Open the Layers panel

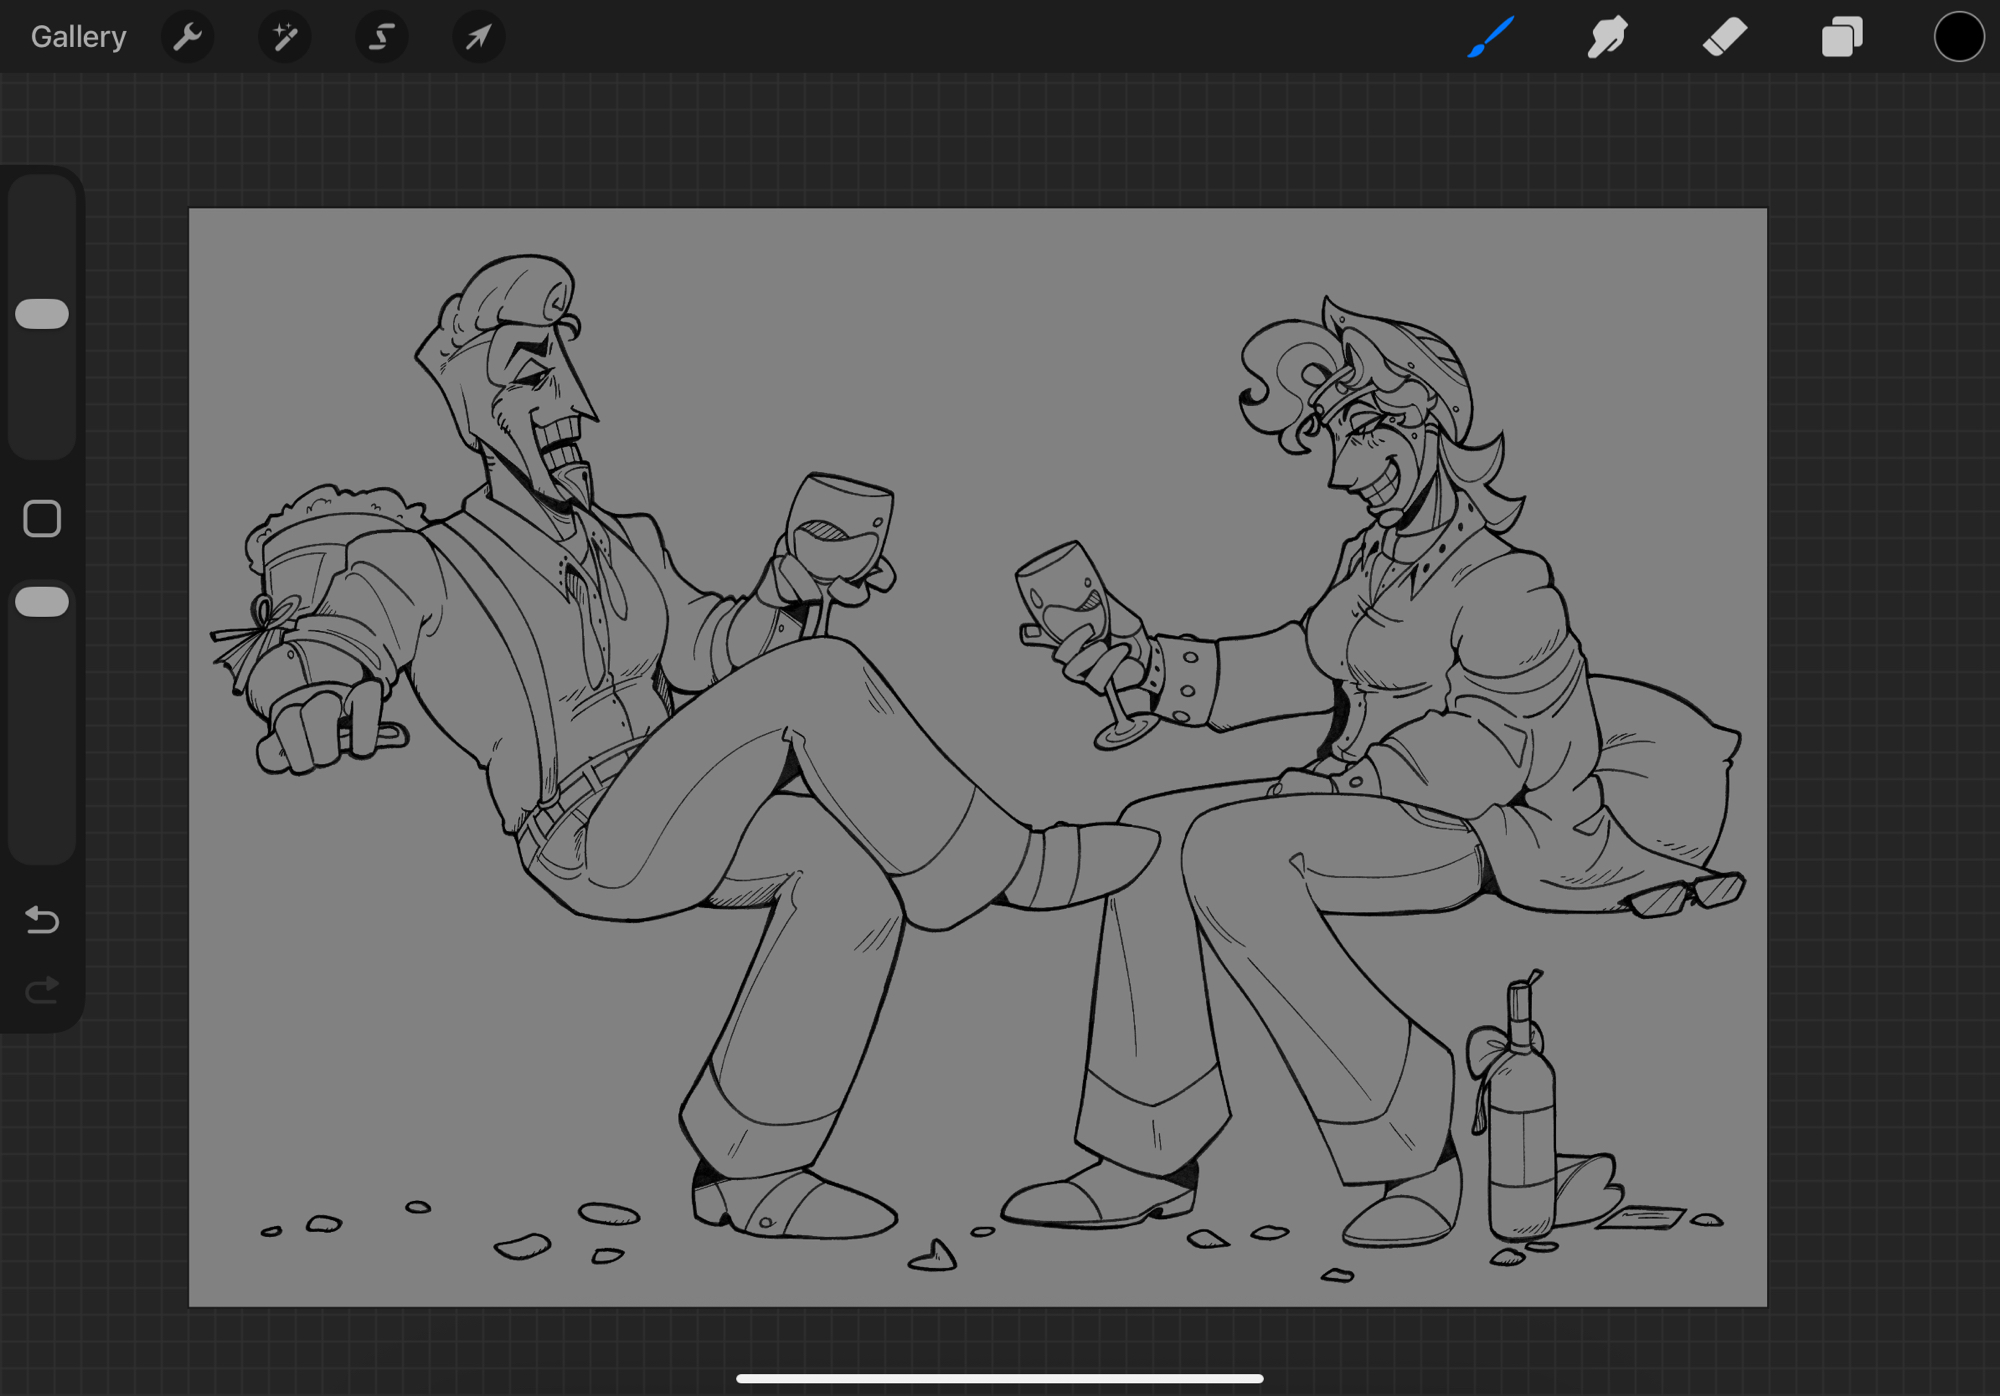pos(1841,37)
